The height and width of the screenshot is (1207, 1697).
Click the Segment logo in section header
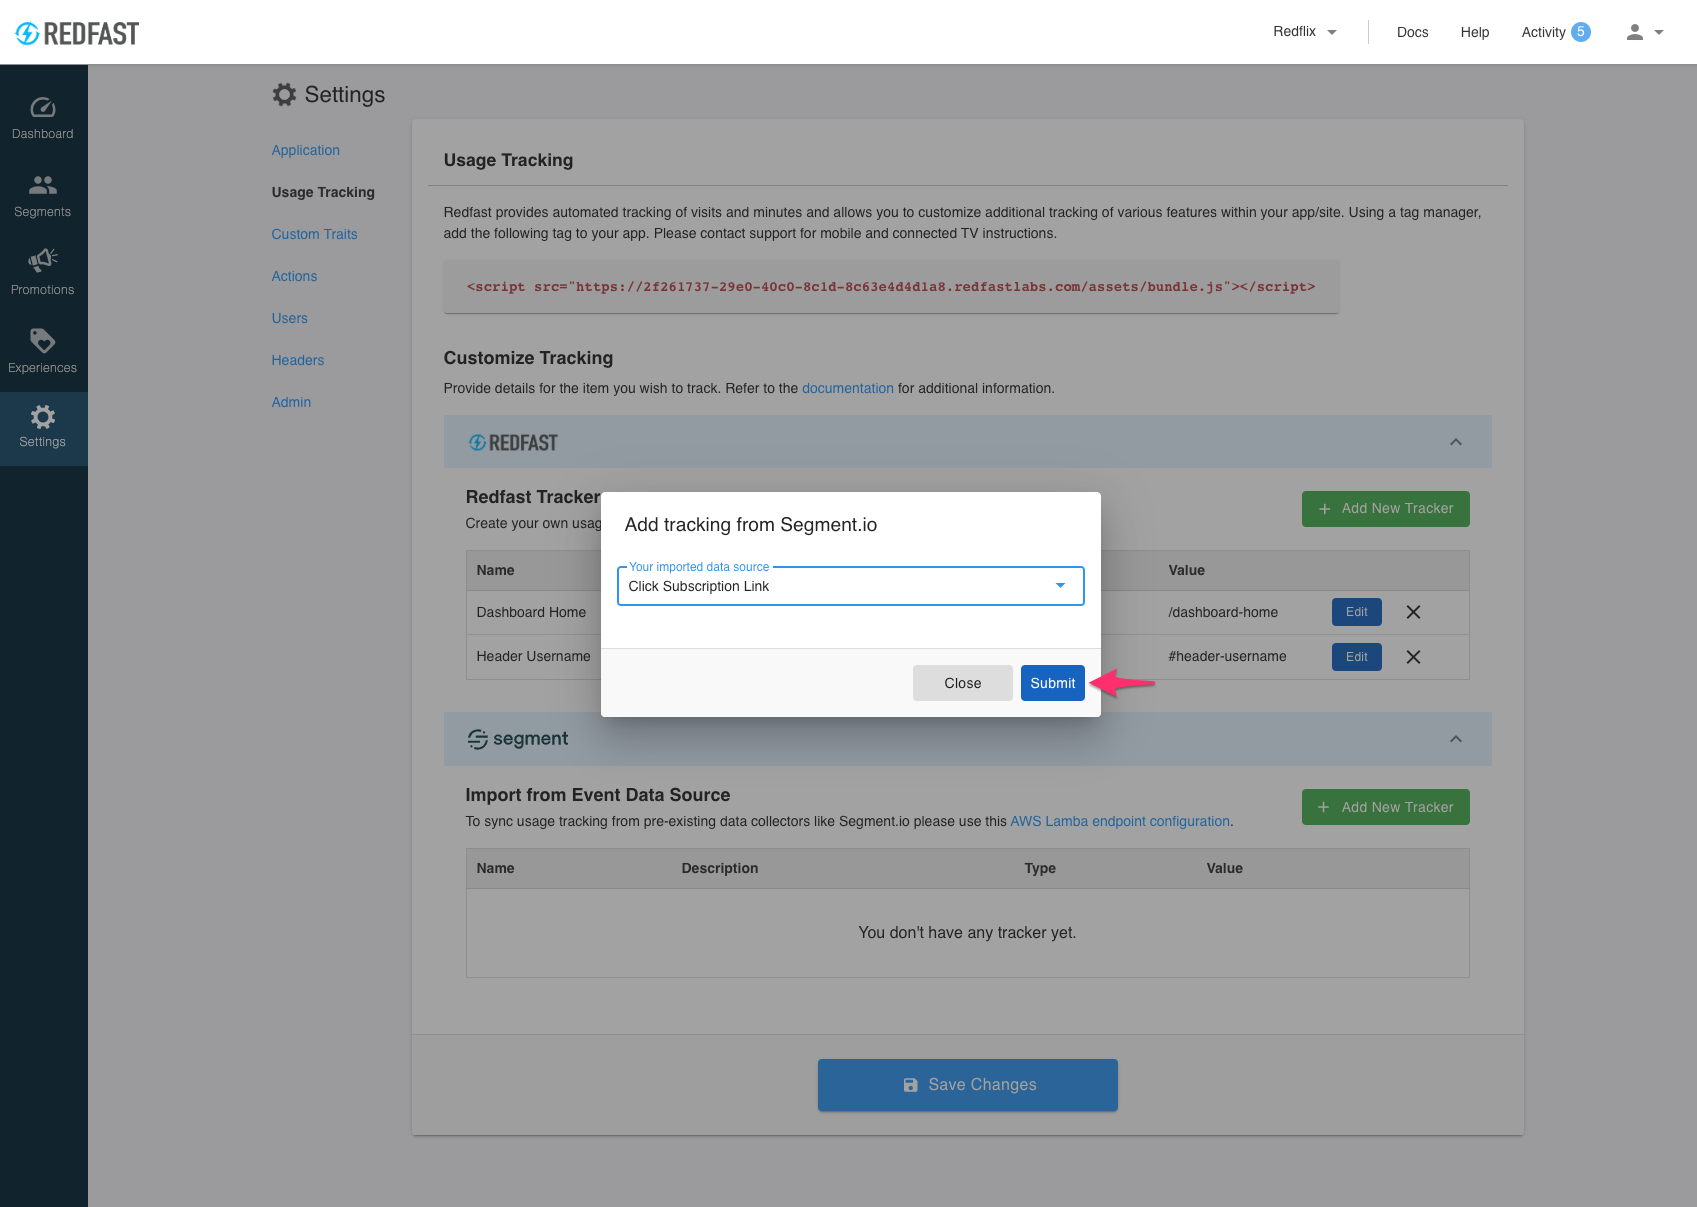(518, 739)
